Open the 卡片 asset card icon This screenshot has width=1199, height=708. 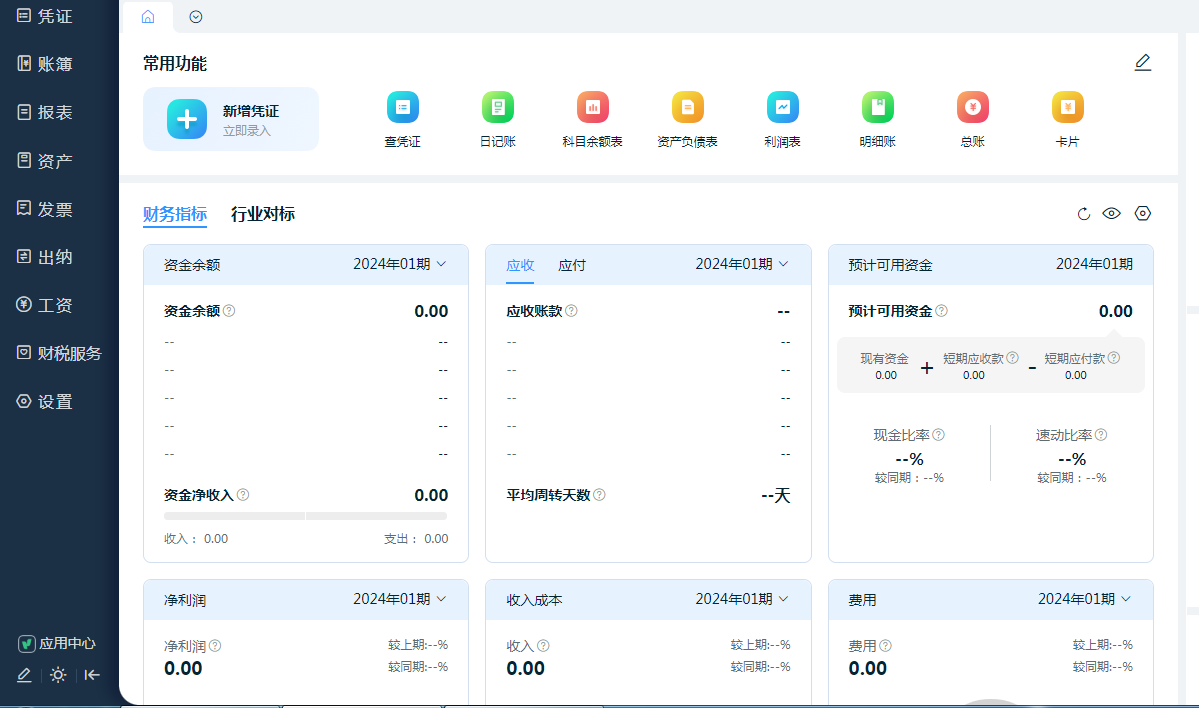tap(1067, 107)
